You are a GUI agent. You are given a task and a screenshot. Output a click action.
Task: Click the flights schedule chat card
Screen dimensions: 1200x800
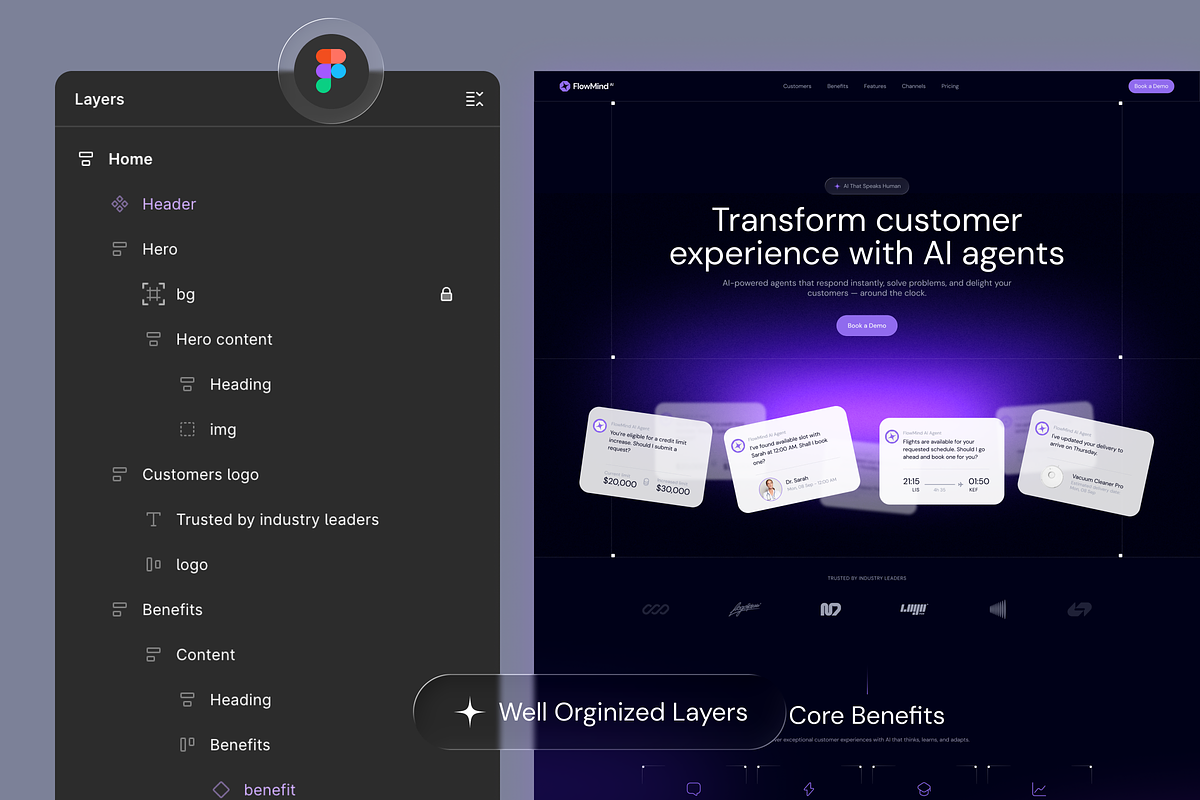(941, 461)
